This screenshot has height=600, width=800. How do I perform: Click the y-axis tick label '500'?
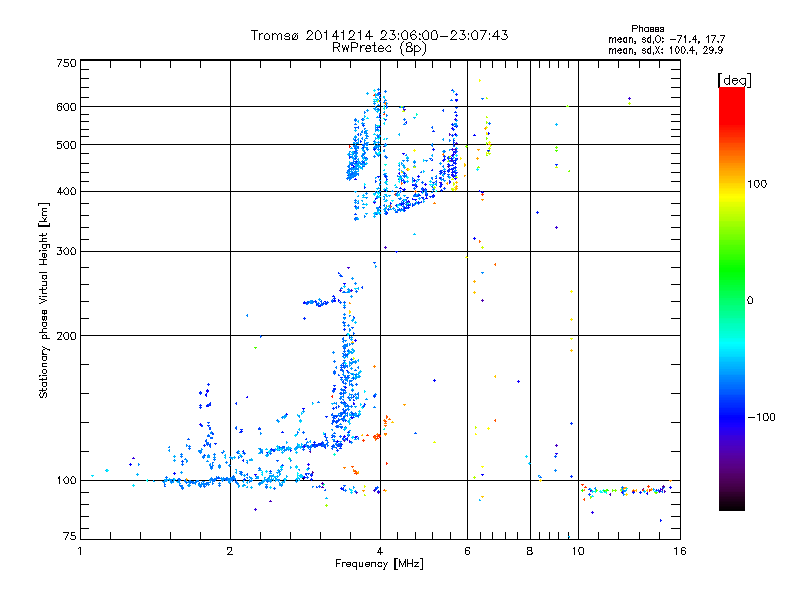click(x=66, y=145)
